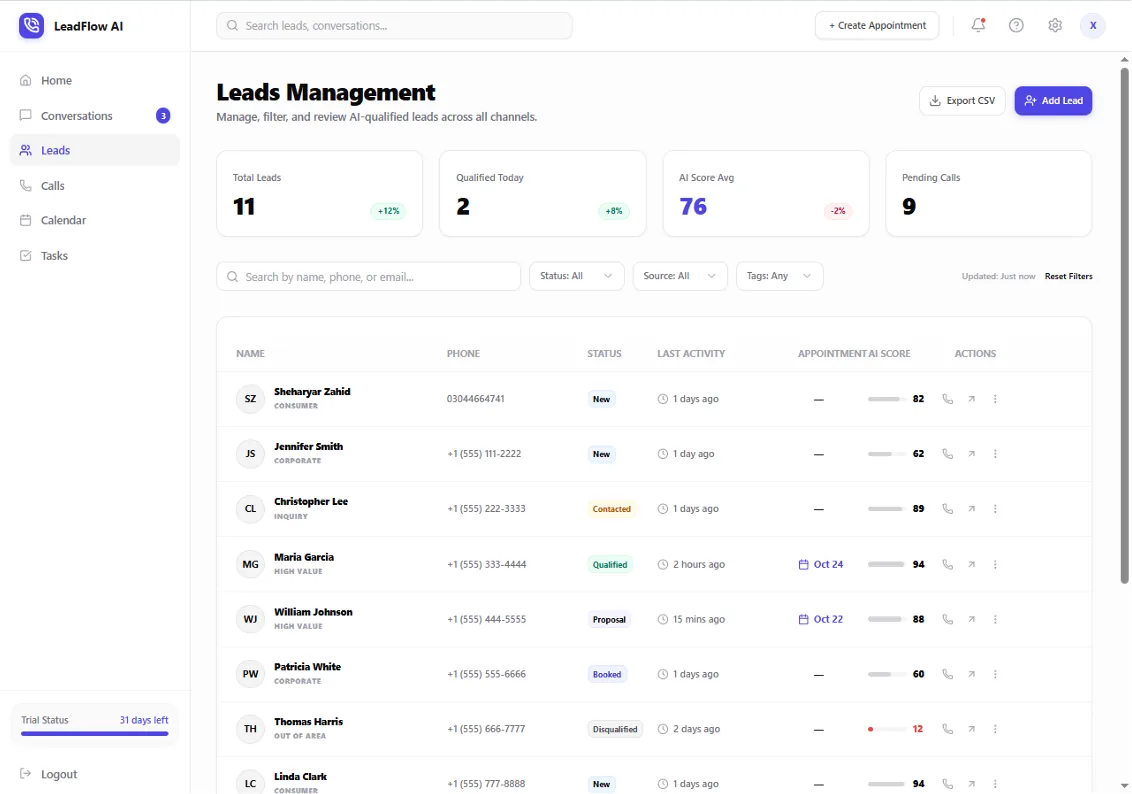The image size is (1132, 794).
Task: Click Thomas Harris's red AI score bar
Action: [x=887, y=729]
